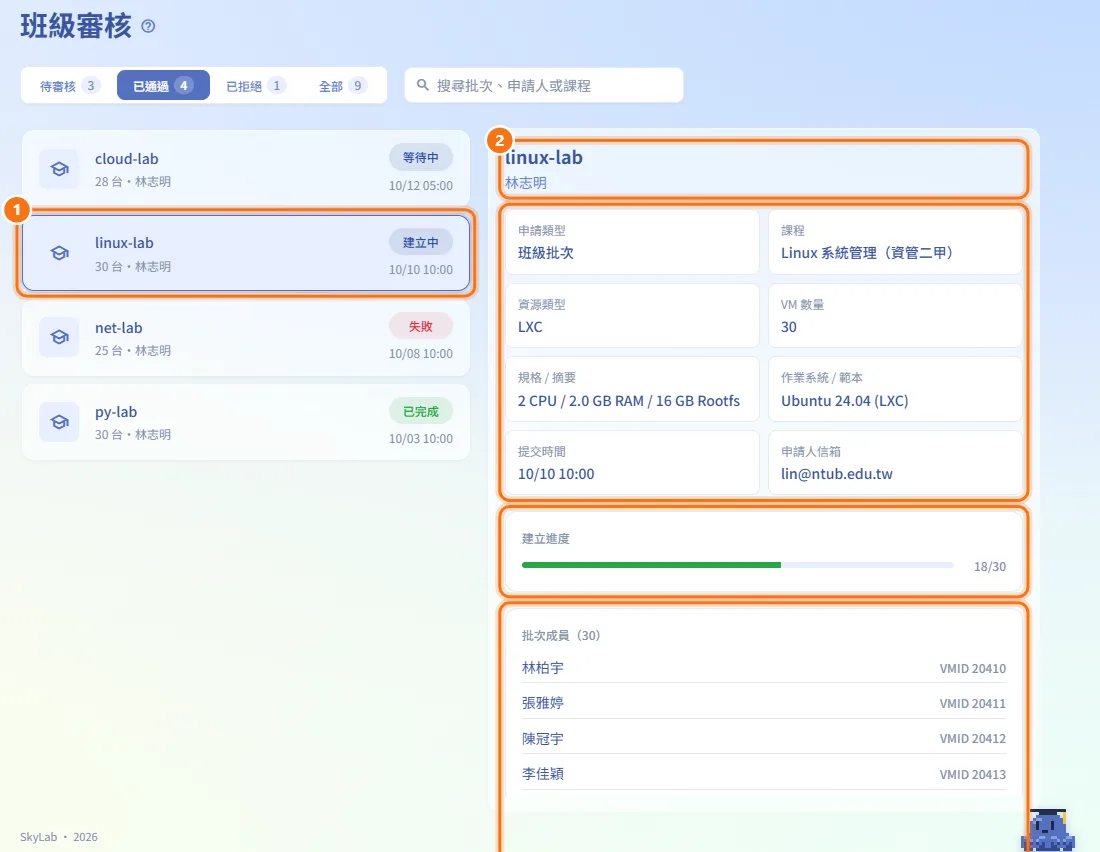Click the graduation cap icon for linux-lab

click(60, 253)
